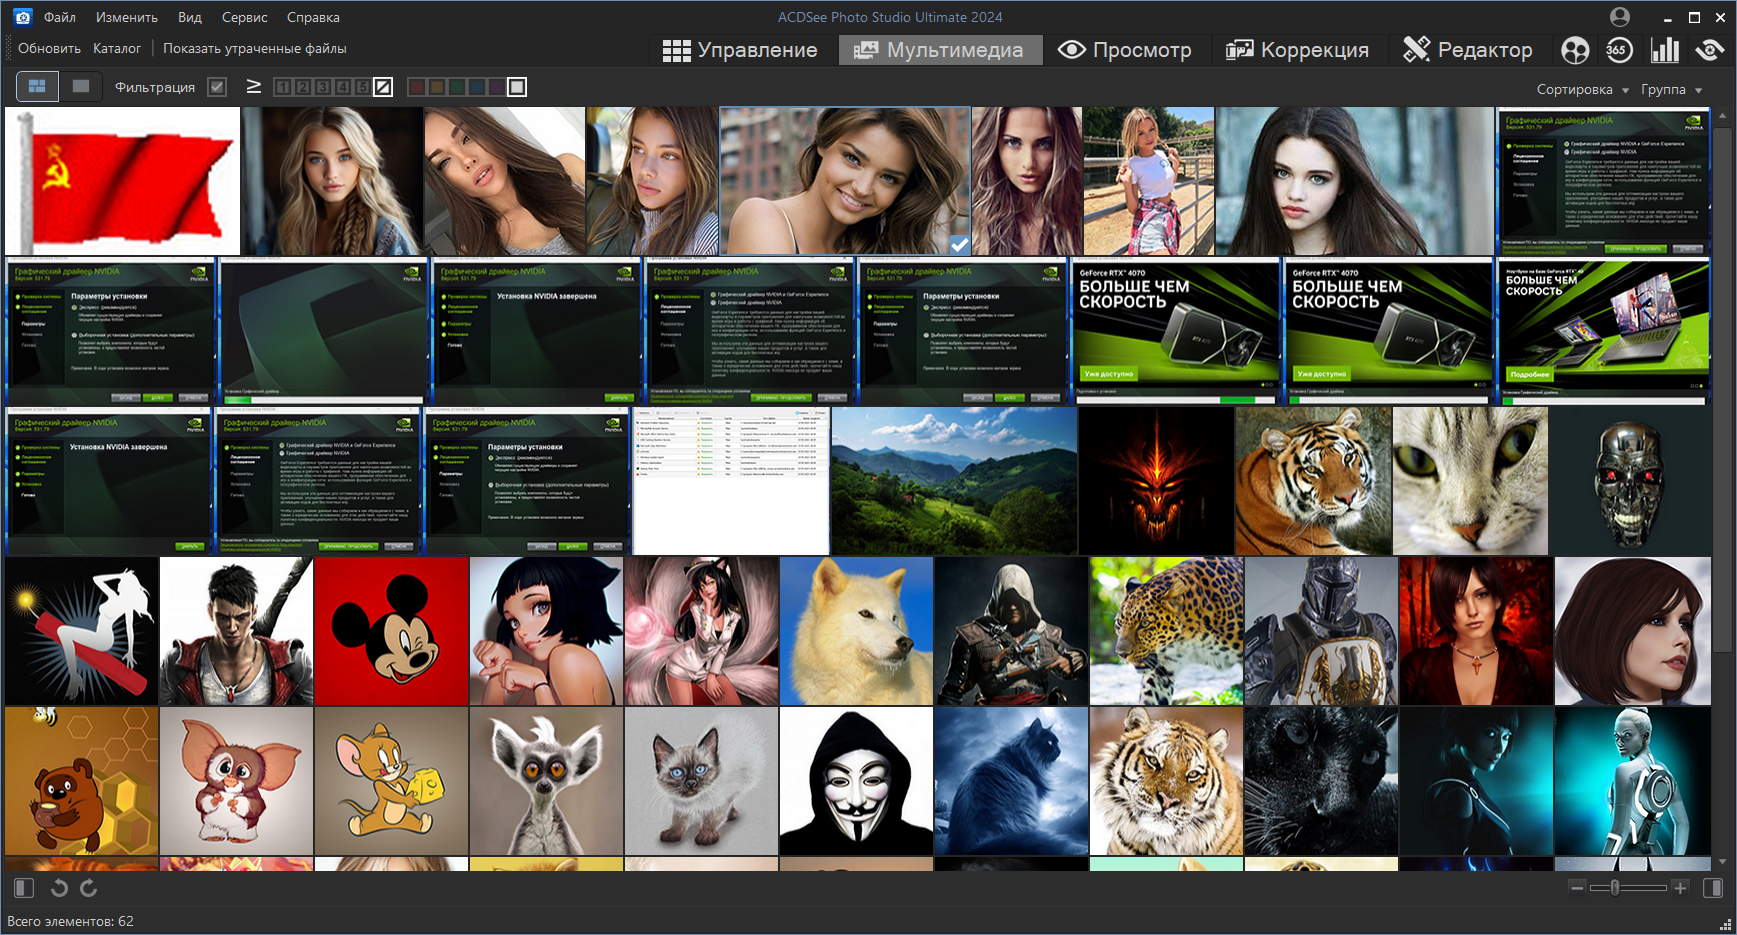Expand the Группа dropdown
Screen dimensions: 1737x935
(1671, 89)
